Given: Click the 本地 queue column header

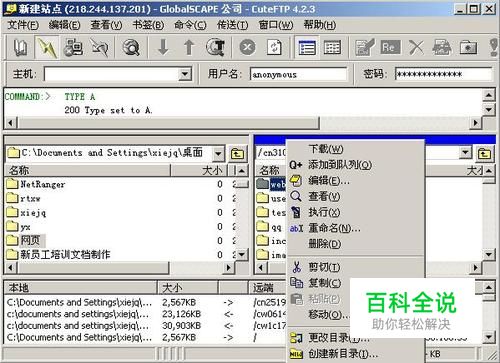Looking at the screenshot, I should 80,288.
